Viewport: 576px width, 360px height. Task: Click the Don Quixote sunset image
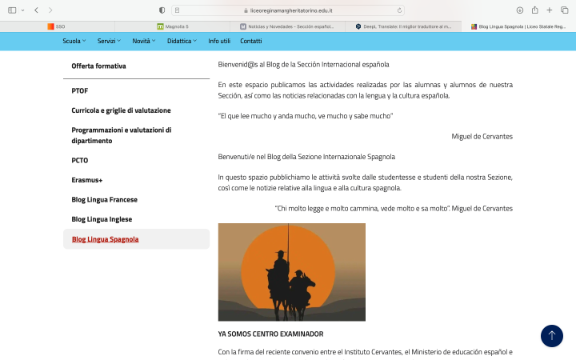coord(292,272)
